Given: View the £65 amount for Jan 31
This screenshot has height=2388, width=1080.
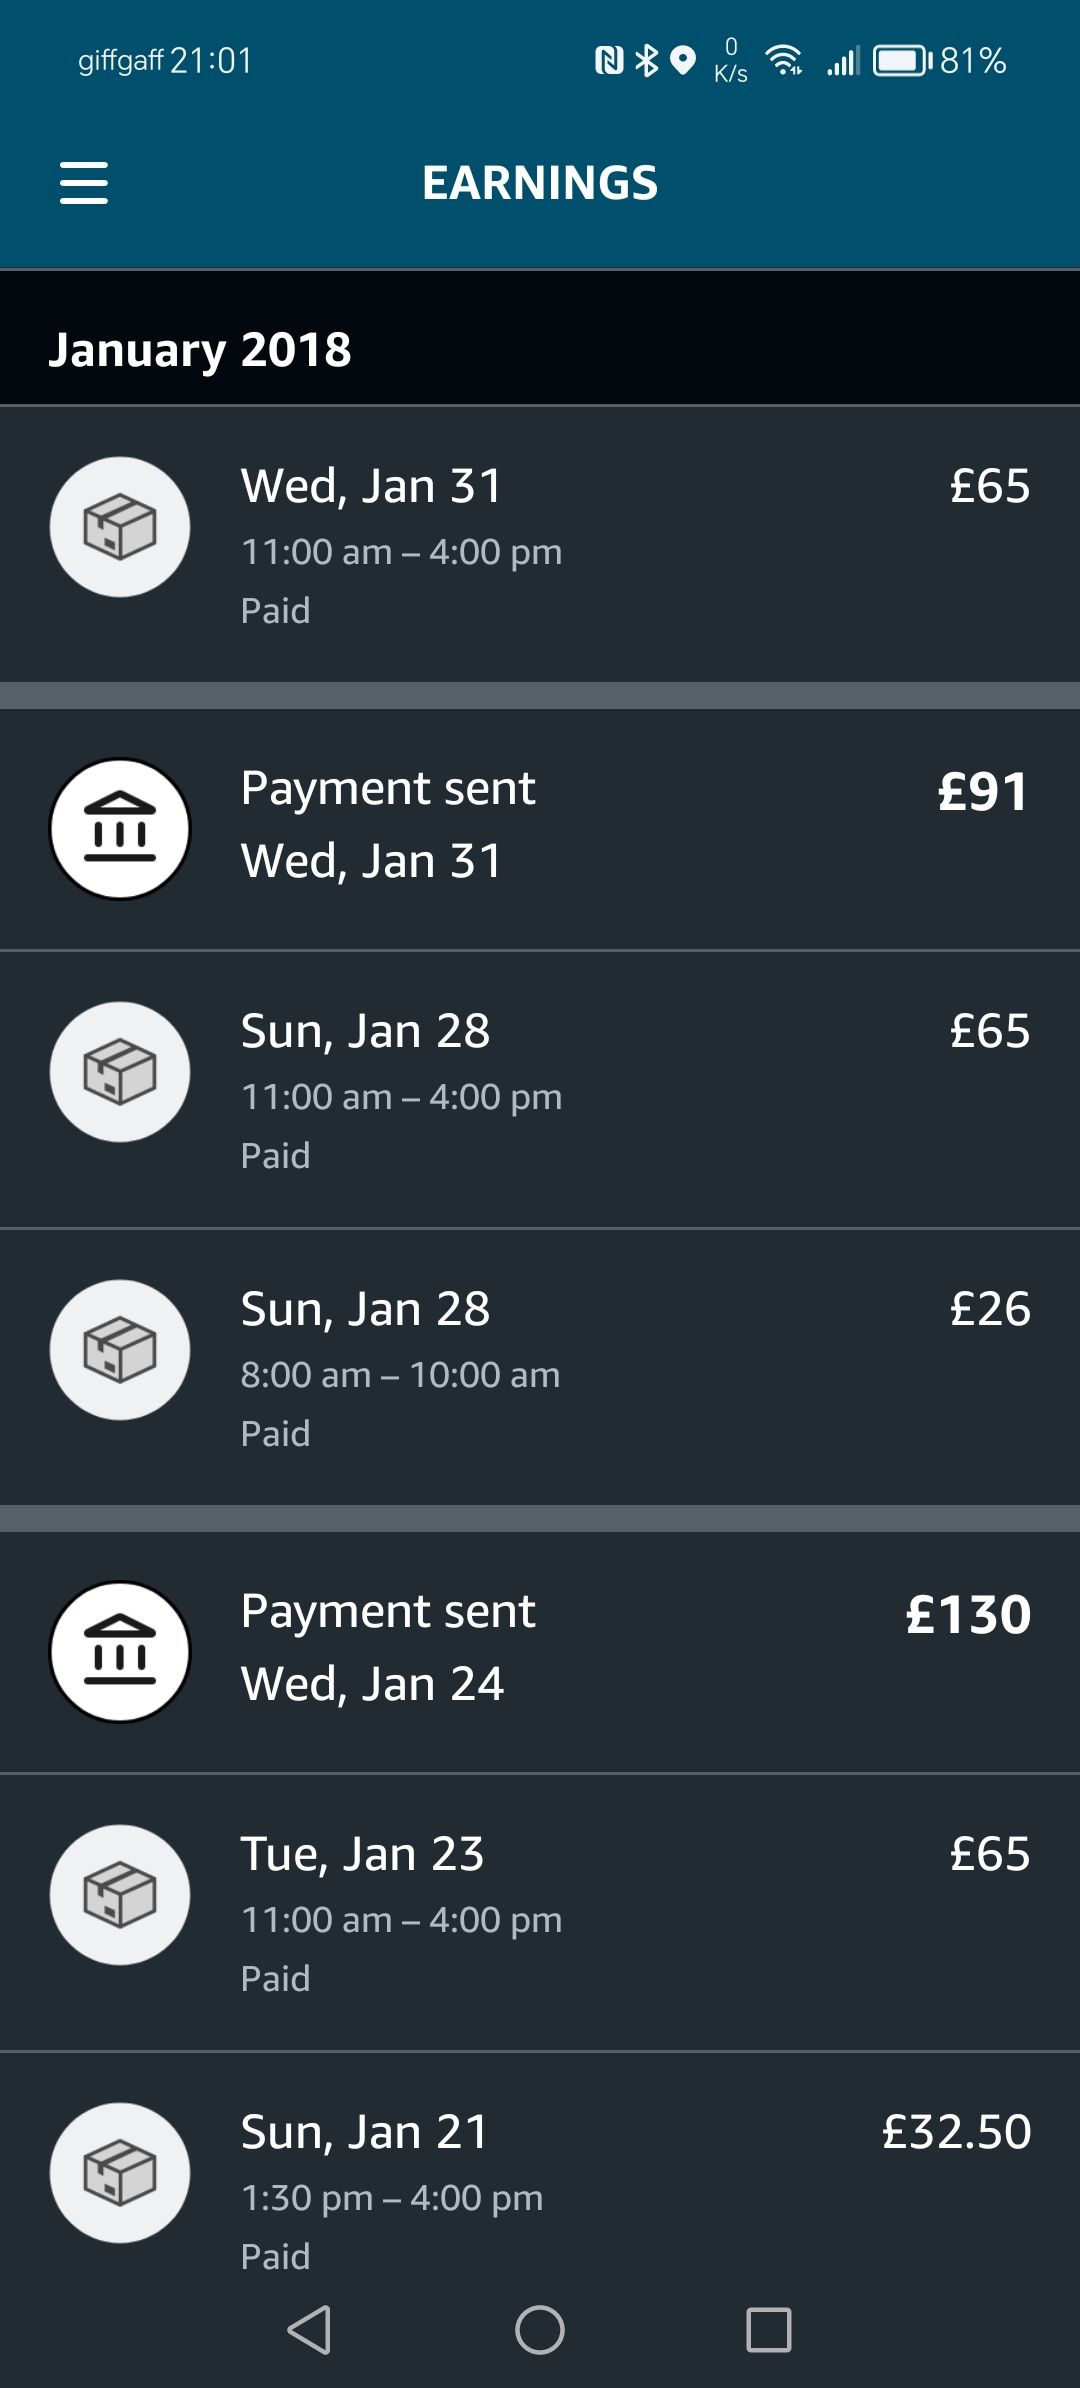Looking at the screenshot, I should [989, 487].
